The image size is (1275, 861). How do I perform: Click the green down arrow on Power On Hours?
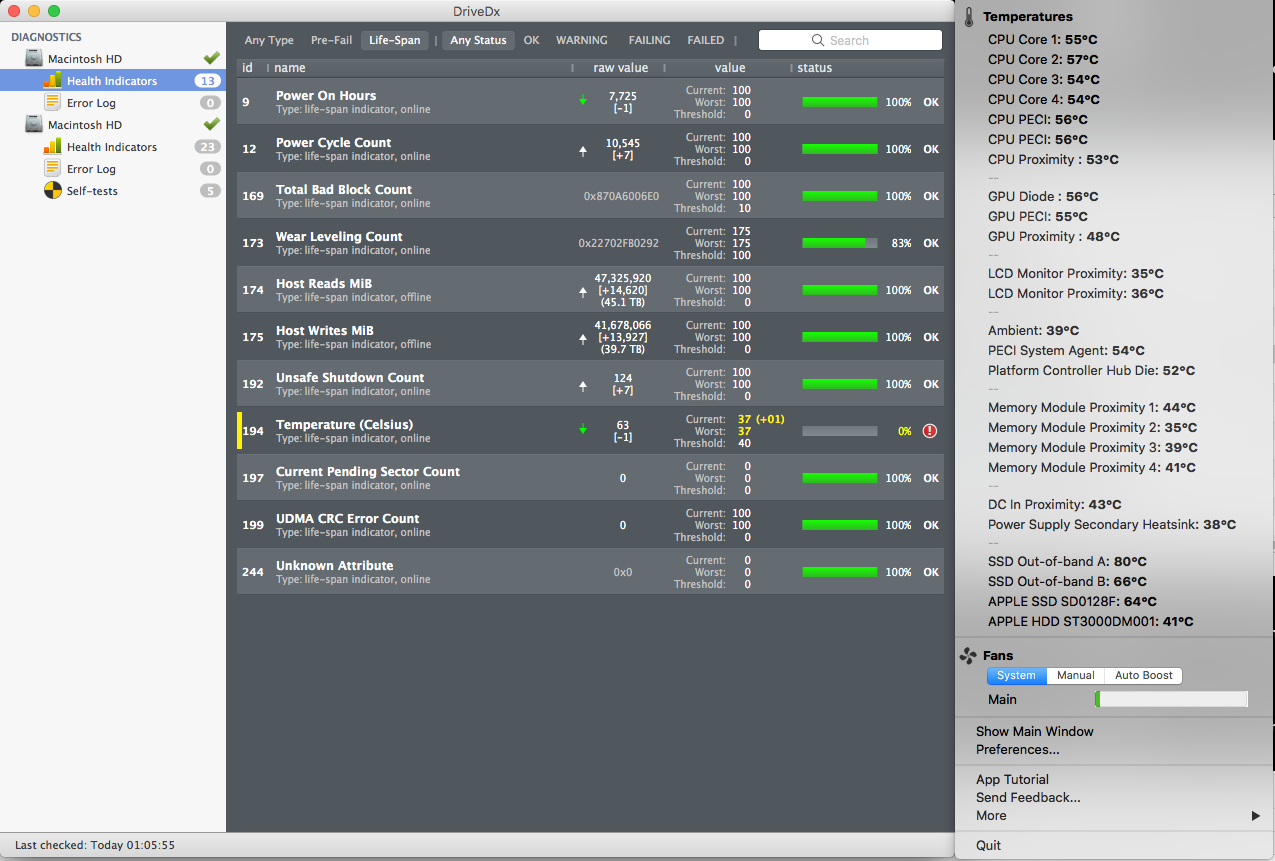click(x=583, y=100)
